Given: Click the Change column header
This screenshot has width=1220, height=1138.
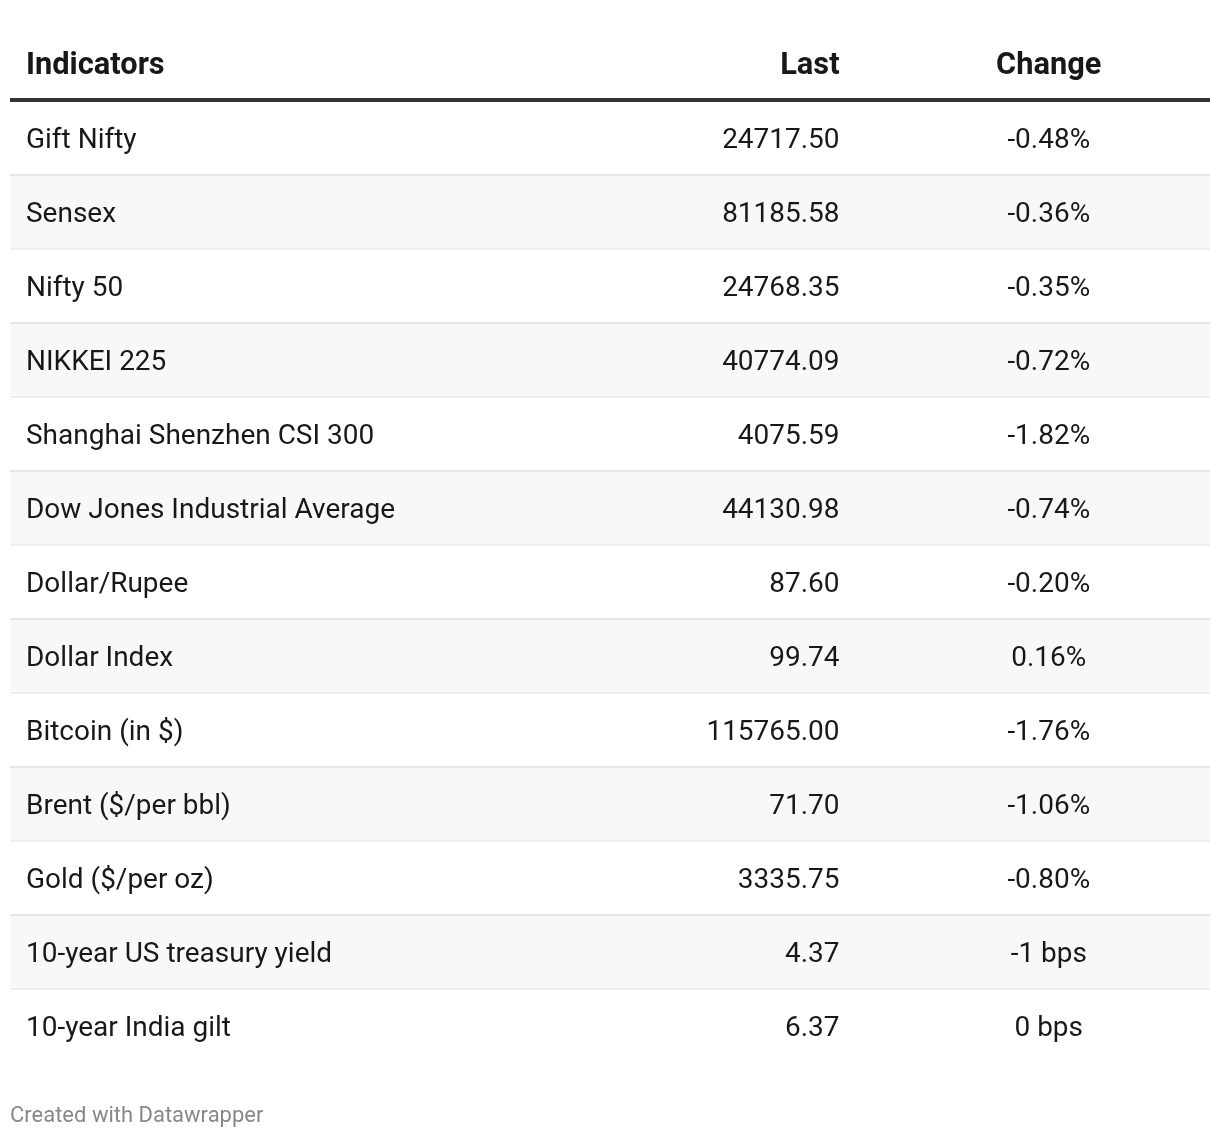Looking at the screenshot, I should coord(1048,63).
